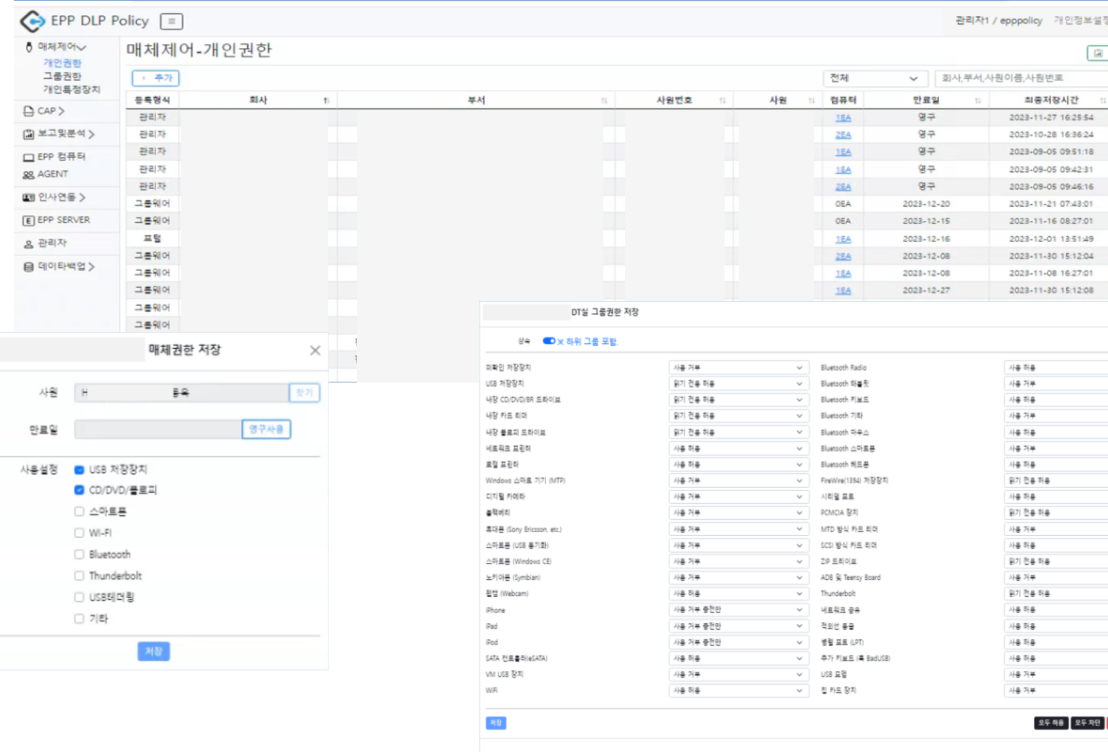Open the WiFi permission dropdown in the group dialog
The image size is (1108, 752).
[x=738, y=691]
